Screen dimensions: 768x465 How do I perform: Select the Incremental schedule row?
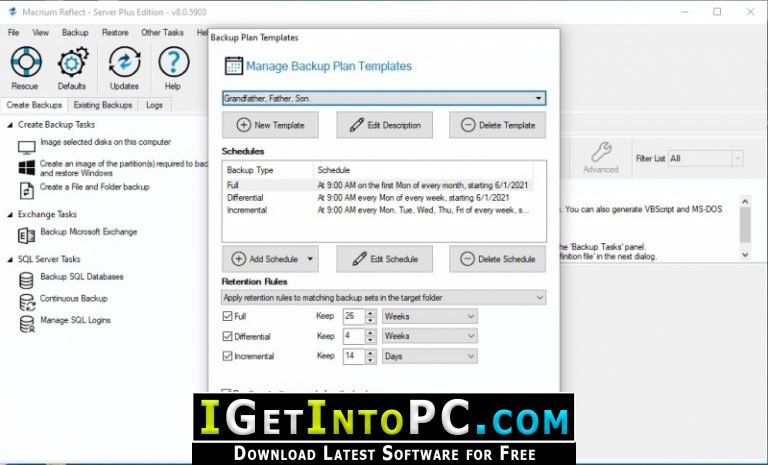(x=378, y=210)
